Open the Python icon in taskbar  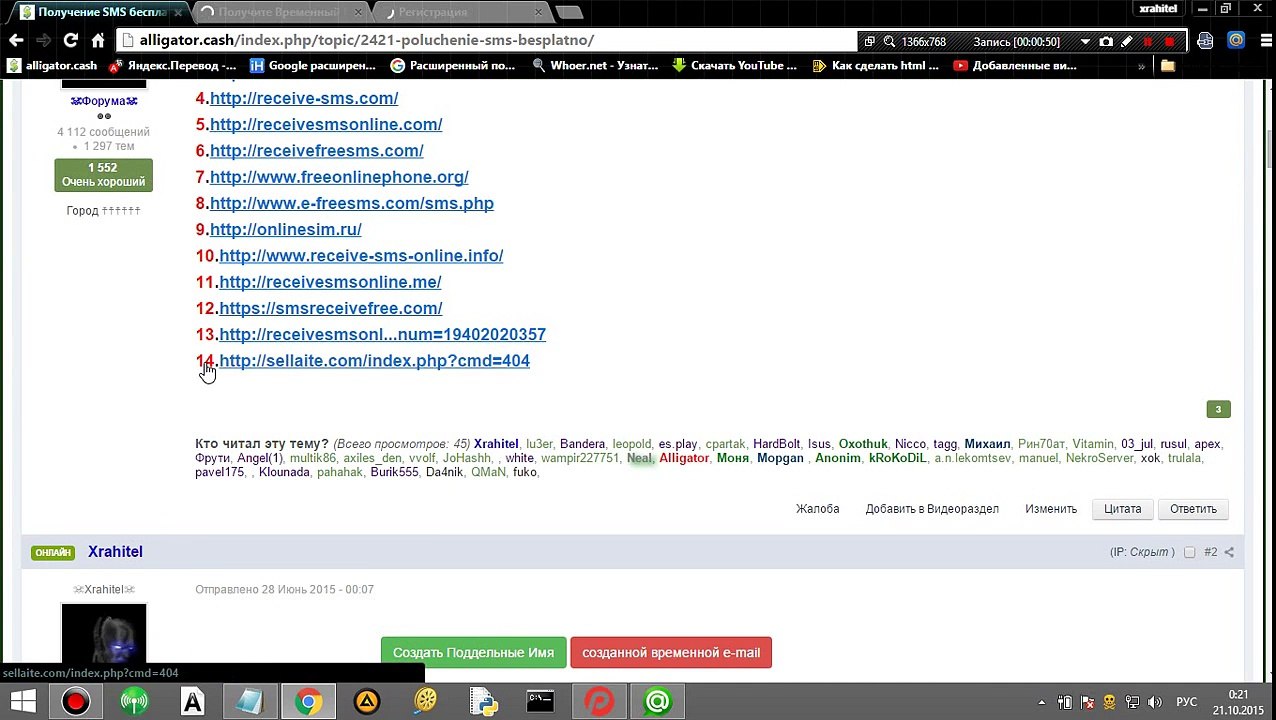483,702
